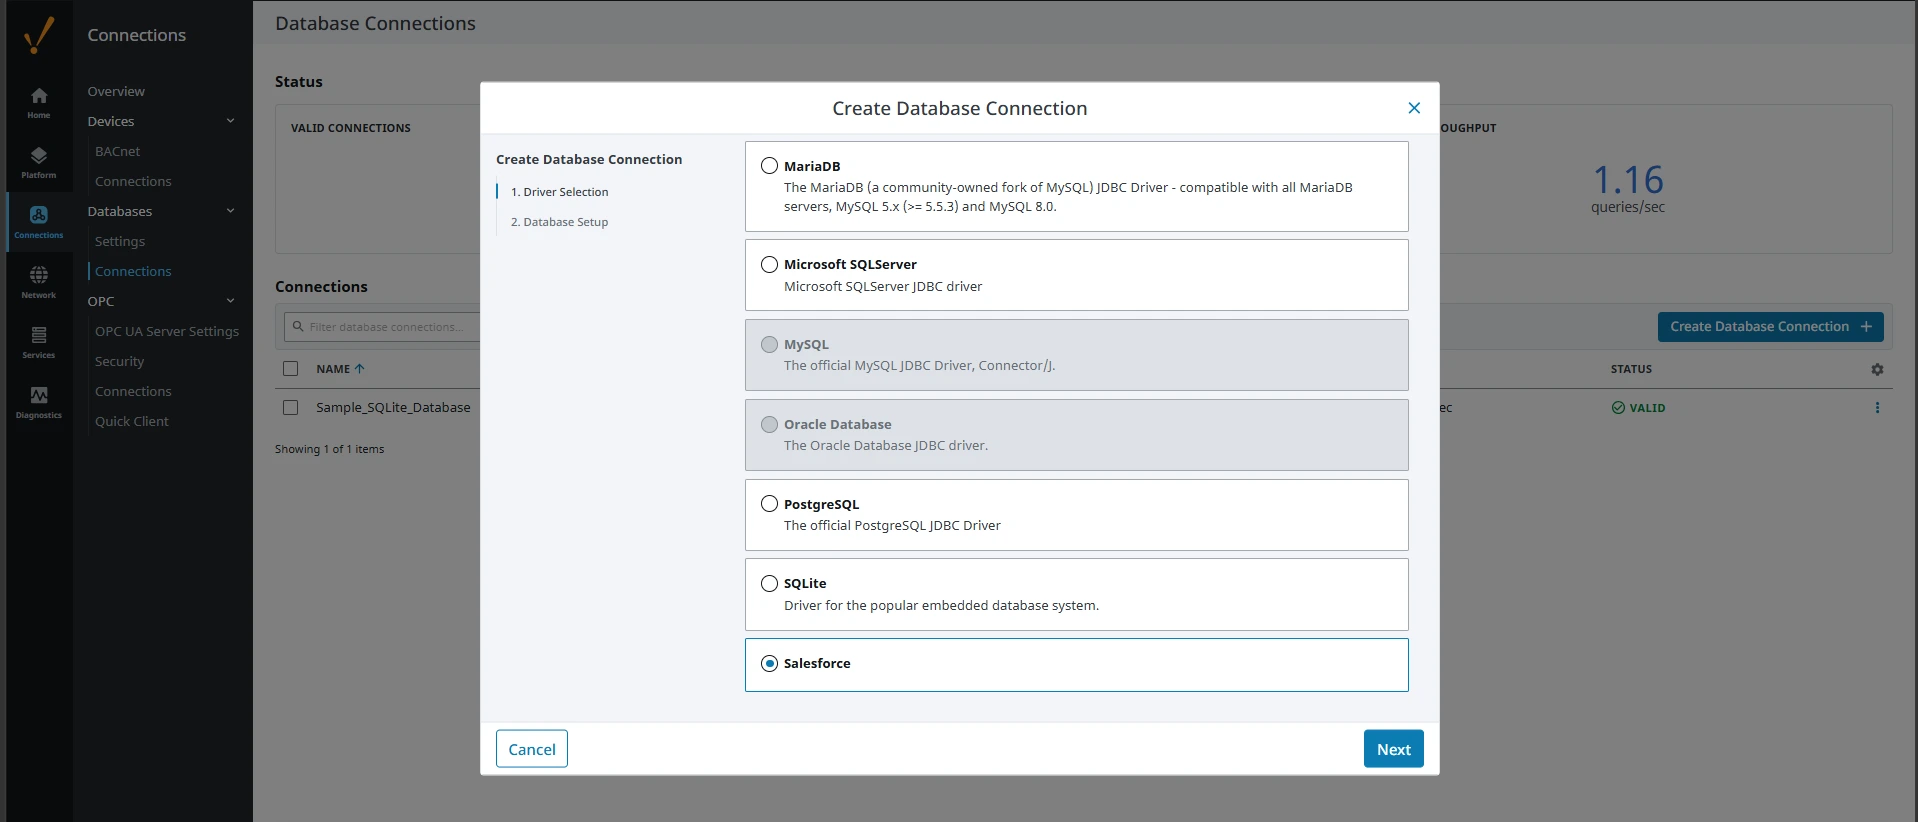Screen dimensions: 1918x822
Task: Tick the Sample_SQLite_Database row checkbox
Action: (291, 408)
